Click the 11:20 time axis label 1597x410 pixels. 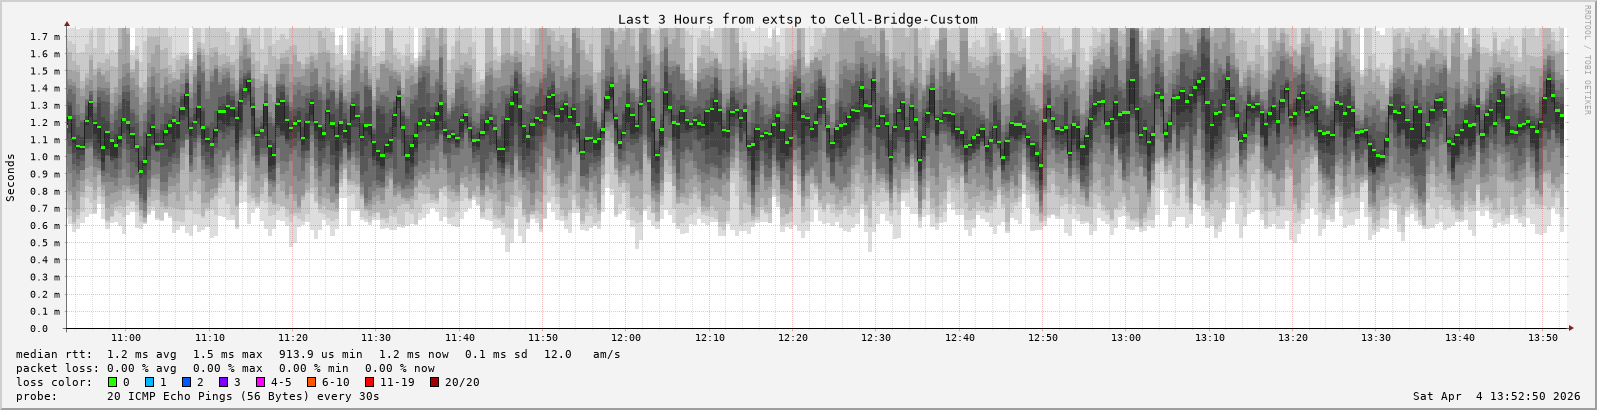(x=292, y=338)
